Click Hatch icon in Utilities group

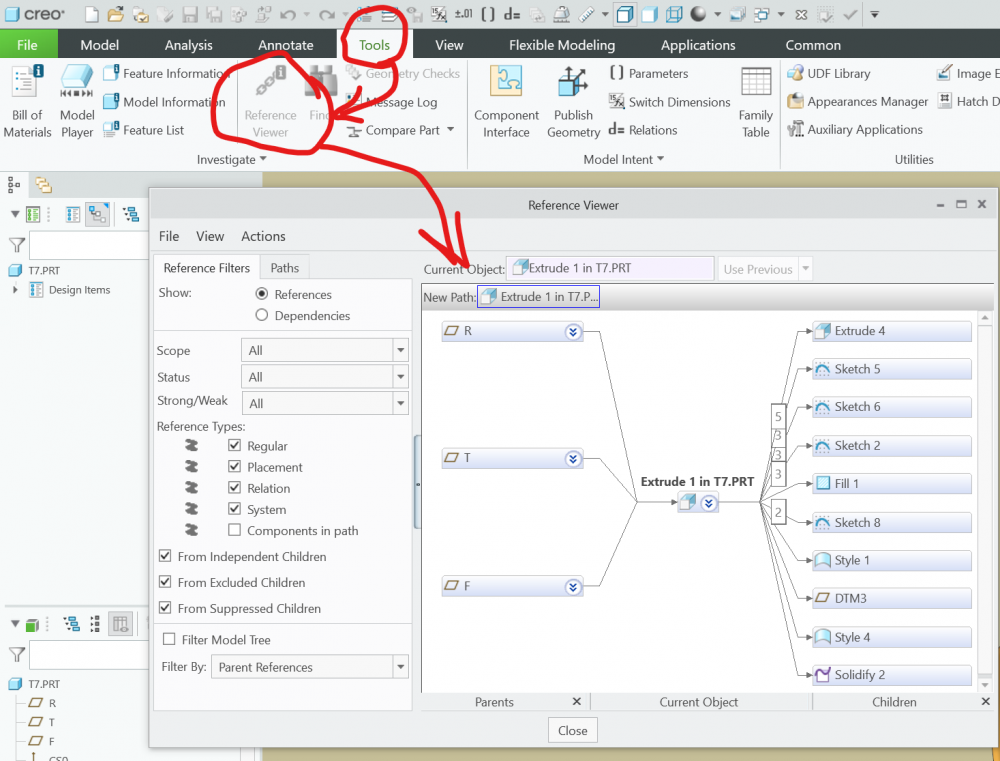(945, 101)
